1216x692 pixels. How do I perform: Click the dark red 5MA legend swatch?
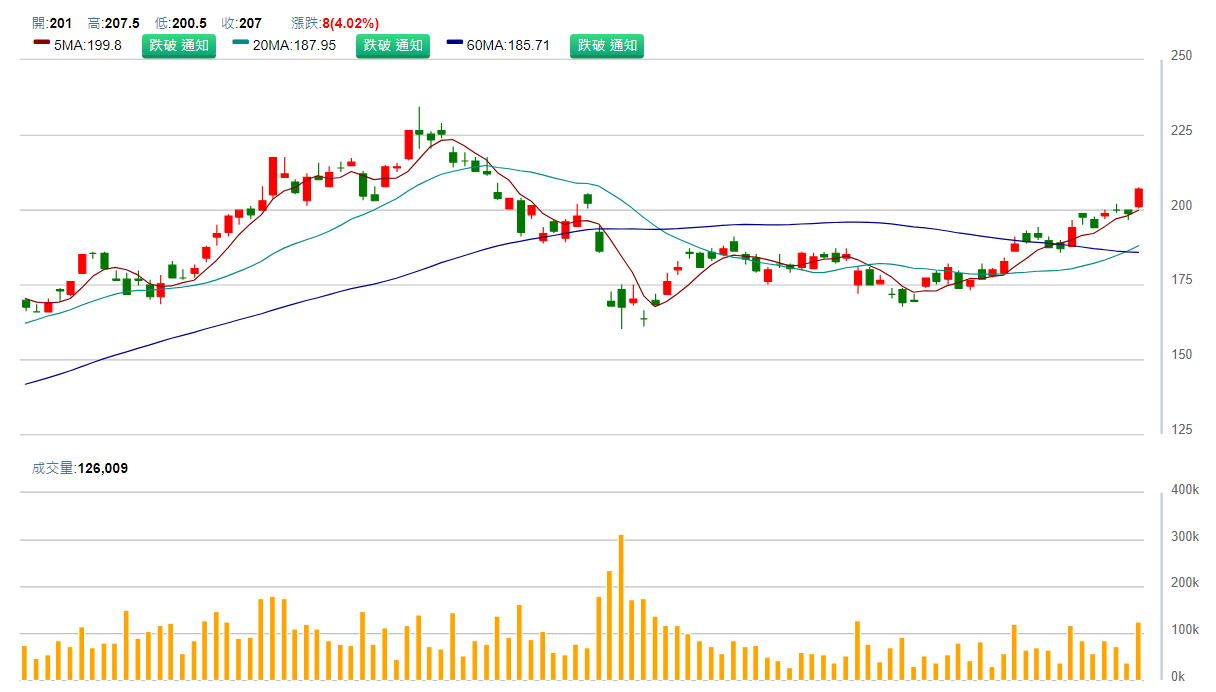(x=41, y=43)
